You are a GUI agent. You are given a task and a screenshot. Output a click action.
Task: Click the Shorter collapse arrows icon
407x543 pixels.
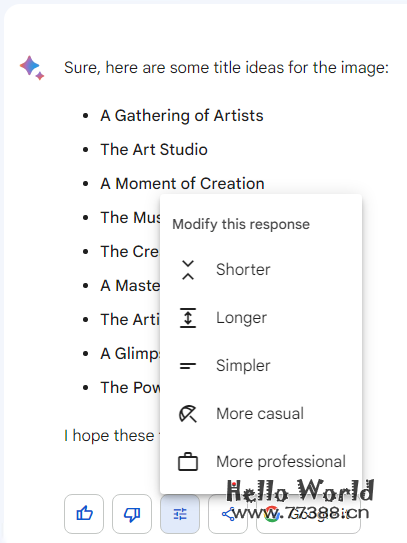click(x=188, y=270)
